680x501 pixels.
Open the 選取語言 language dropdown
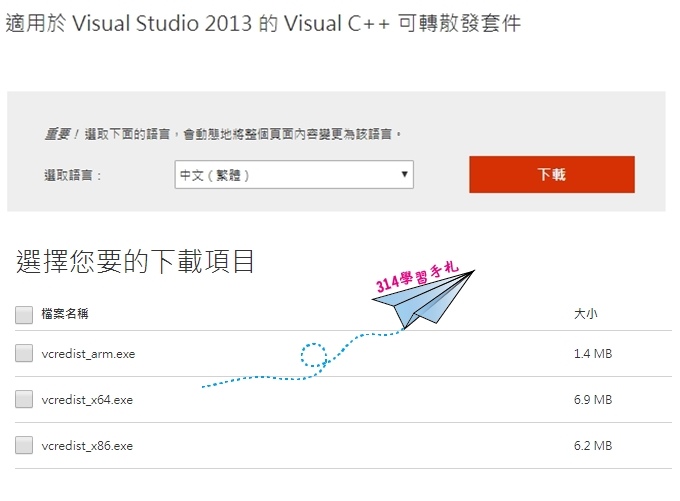294,174
